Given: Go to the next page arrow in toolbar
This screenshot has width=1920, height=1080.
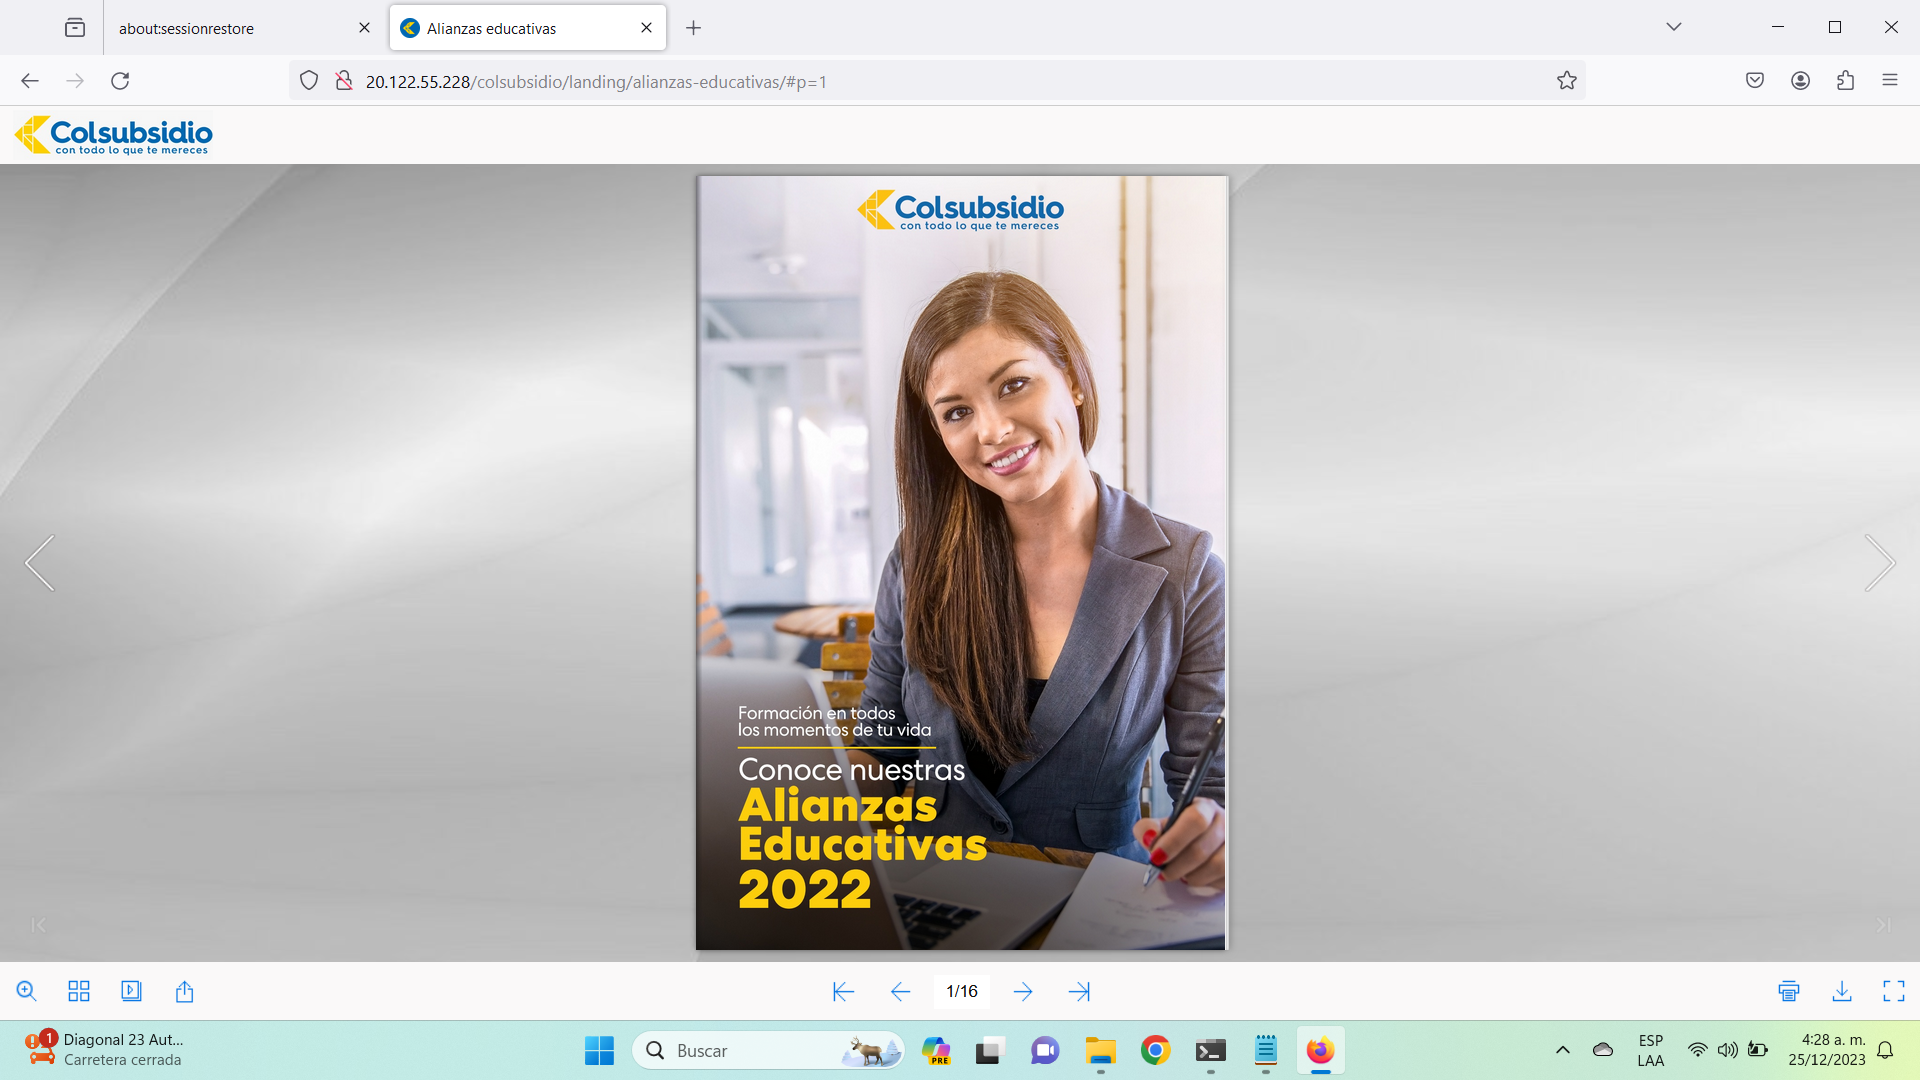Looking at the screenshot, I should click(1023, 991).
